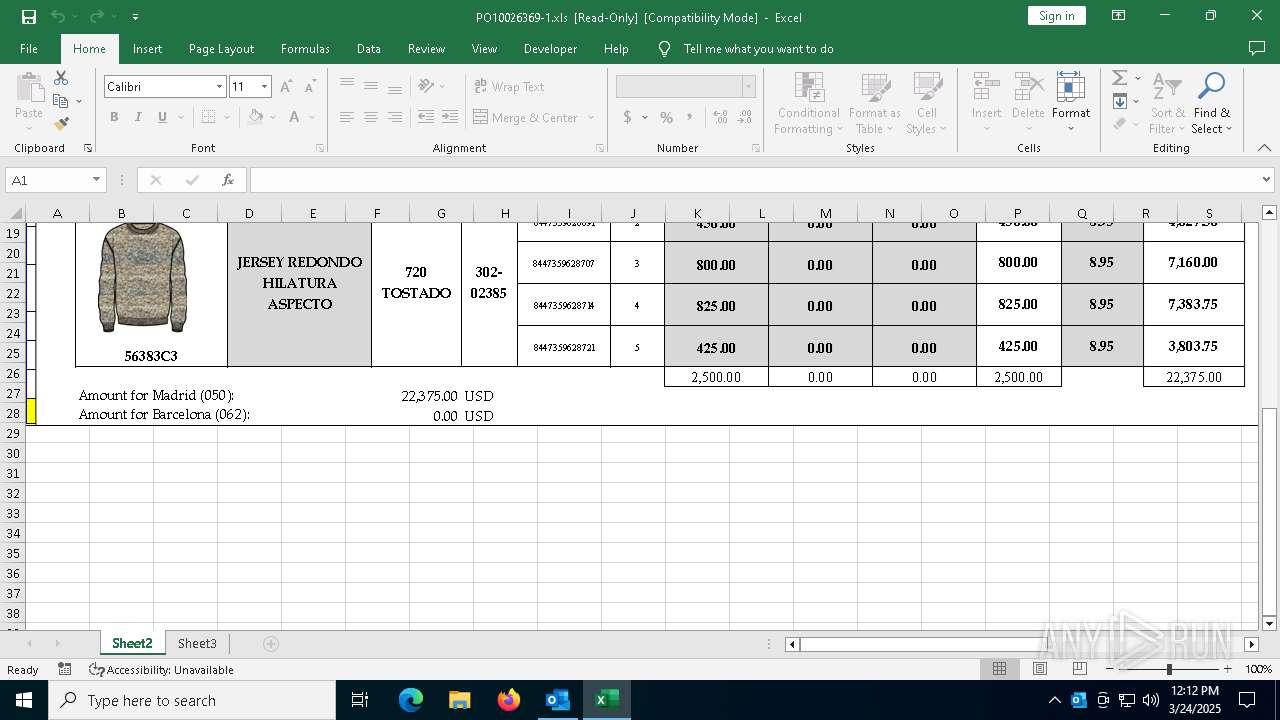The width and height of the screenshot is (1280, 720).
Task: Click the Cut scissors icon
Action: click(x=61, y=78)
